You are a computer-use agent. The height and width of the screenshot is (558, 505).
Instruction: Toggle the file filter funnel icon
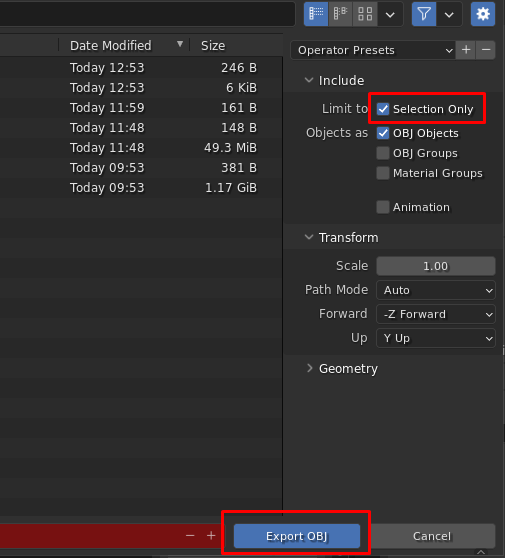tap(424, 14)
